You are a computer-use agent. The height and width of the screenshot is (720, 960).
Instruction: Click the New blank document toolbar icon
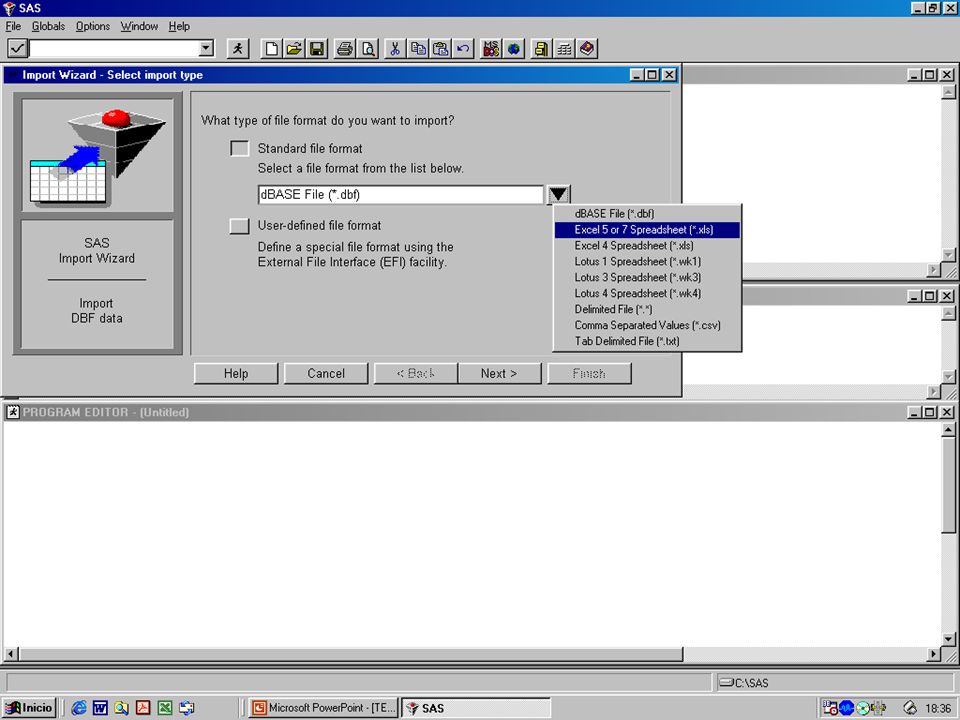point(271,48)
